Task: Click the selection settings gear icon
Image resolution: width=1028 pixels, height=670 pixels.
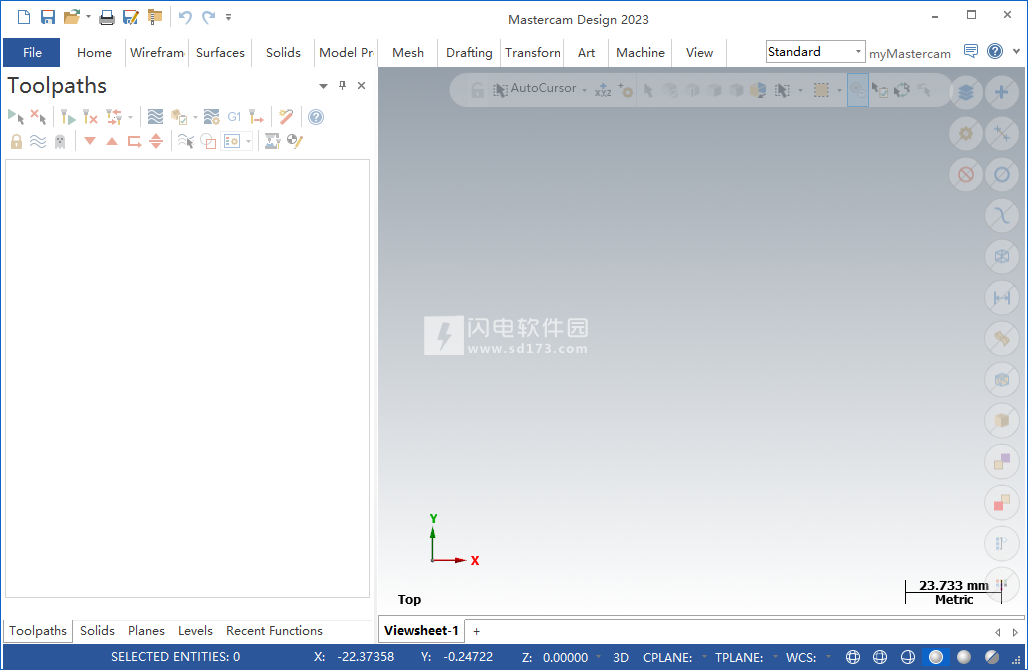Action: pos(625,90)
